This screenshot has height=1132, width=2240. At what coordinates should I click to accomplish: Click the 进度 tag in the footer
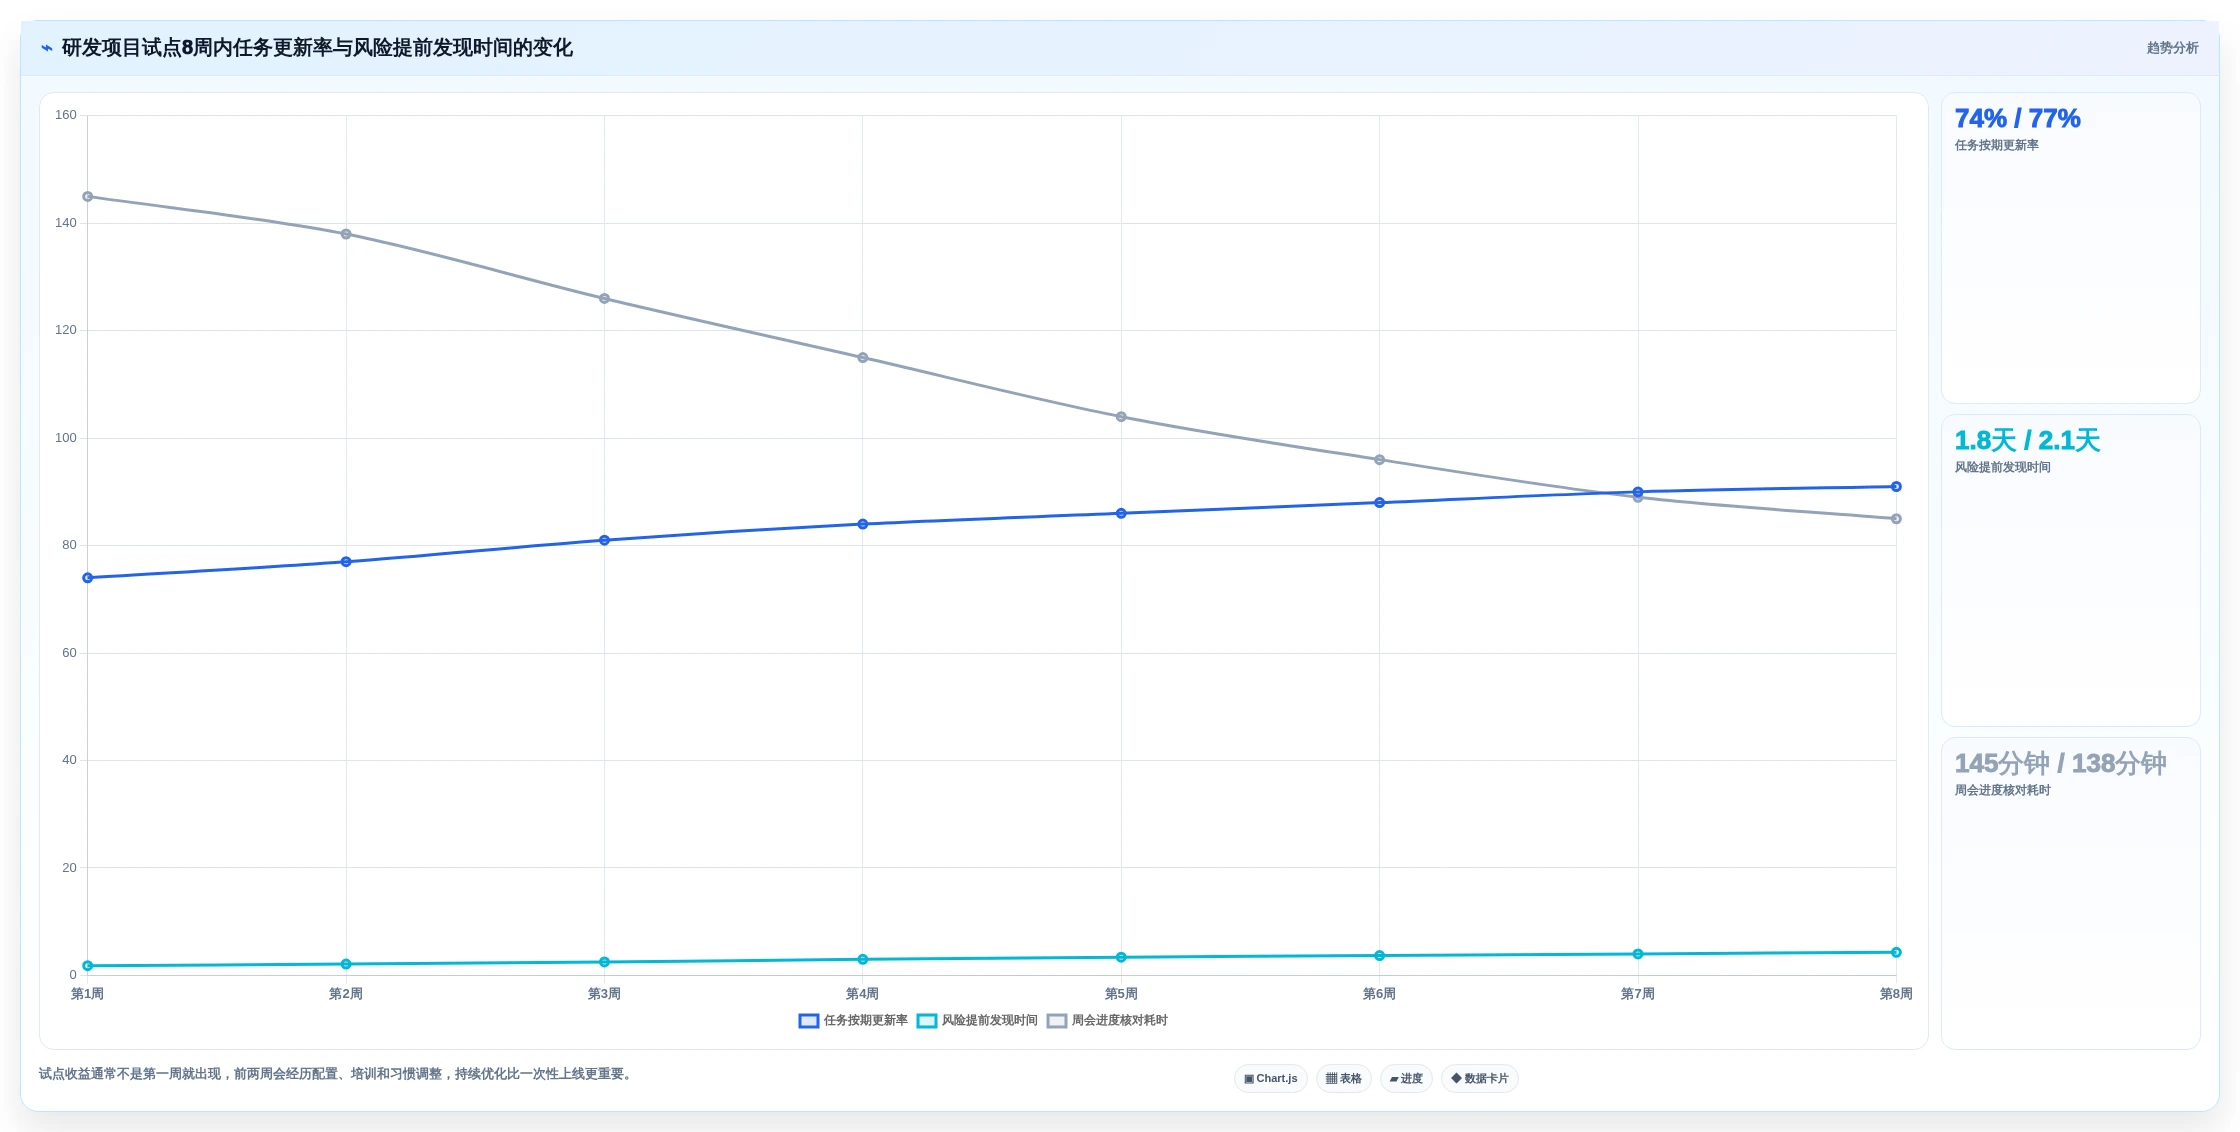(x=1406, y=1079)
